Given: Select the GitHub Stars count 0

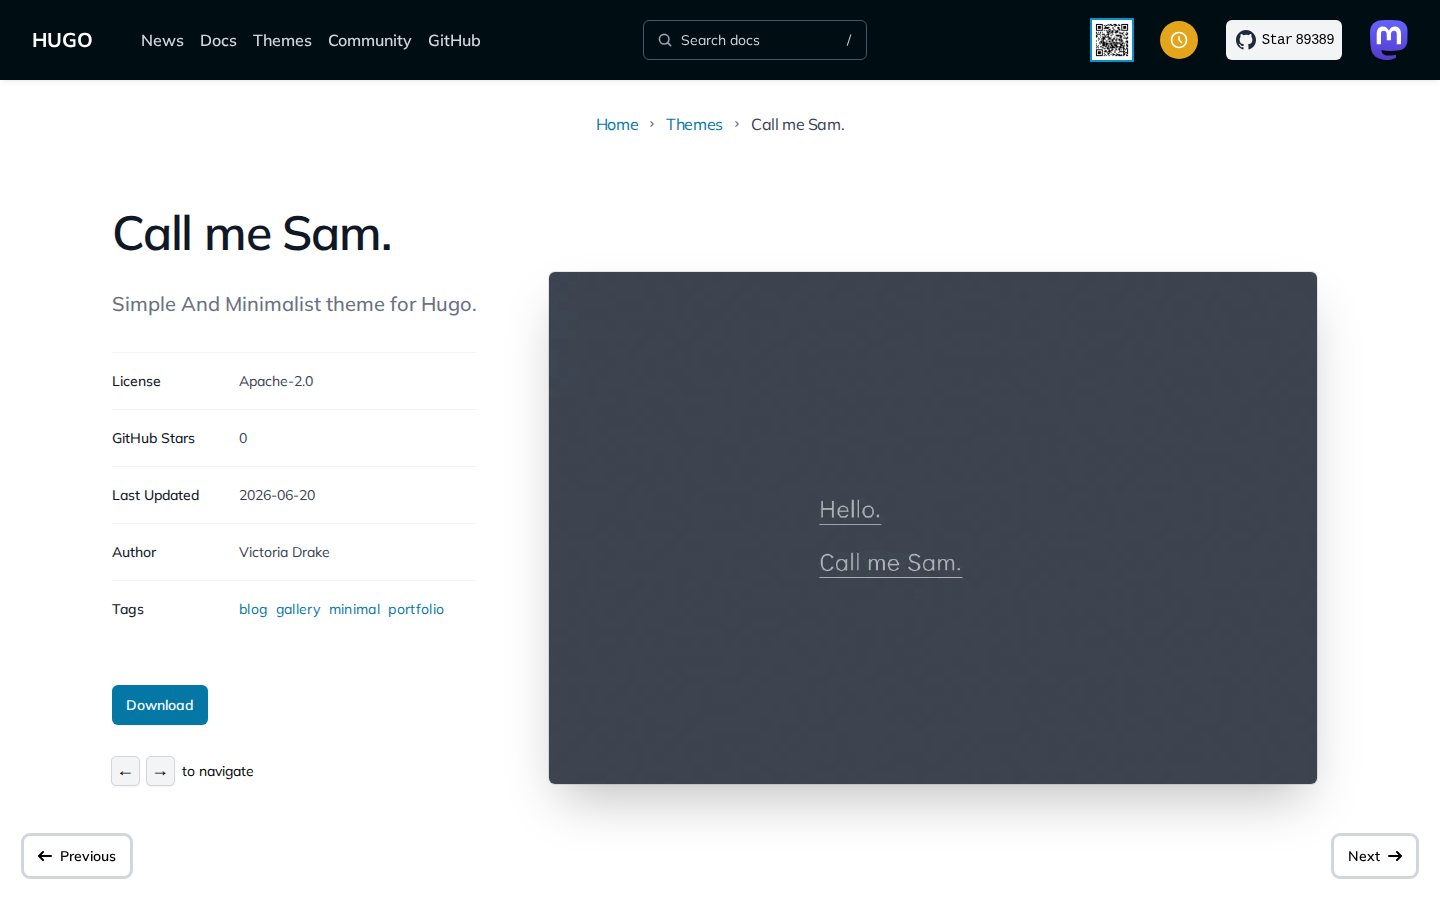Looking at the screenshot, I should click(243, 438).
